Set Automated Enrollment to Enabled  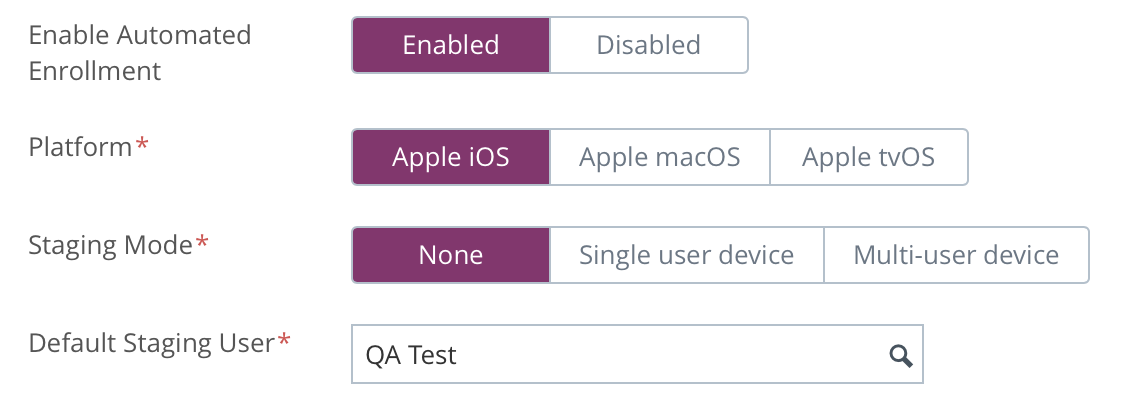coord(450,45)
